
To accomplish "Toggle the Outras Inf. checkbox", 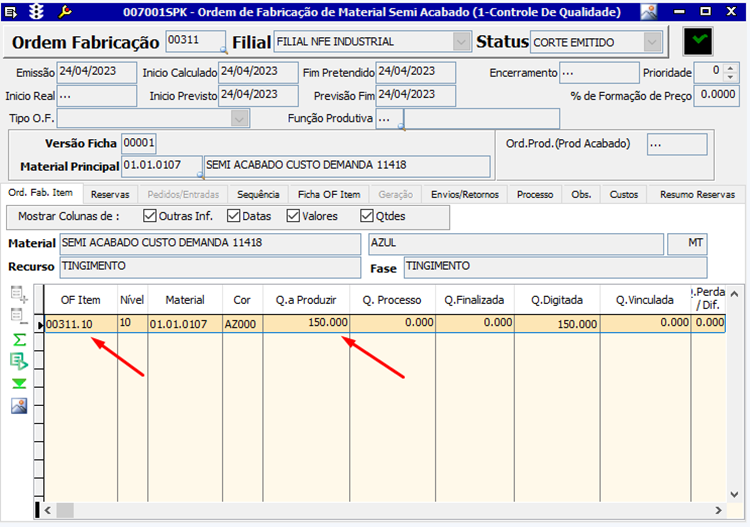I will coord(150,216).
